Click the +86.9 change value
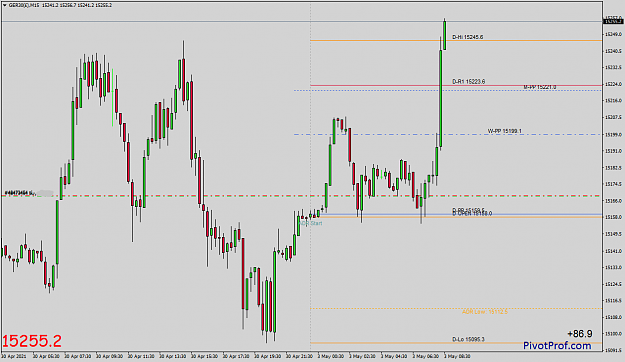625x362 pixels. [580, 334]
